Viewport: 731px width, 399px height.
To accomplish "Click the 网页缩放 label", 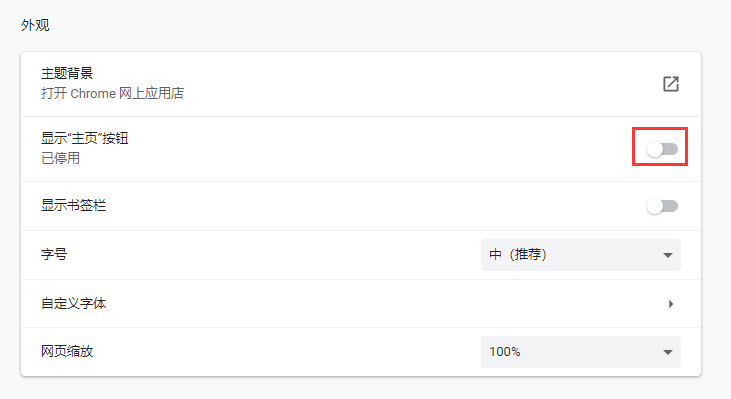I will [67, 351].
